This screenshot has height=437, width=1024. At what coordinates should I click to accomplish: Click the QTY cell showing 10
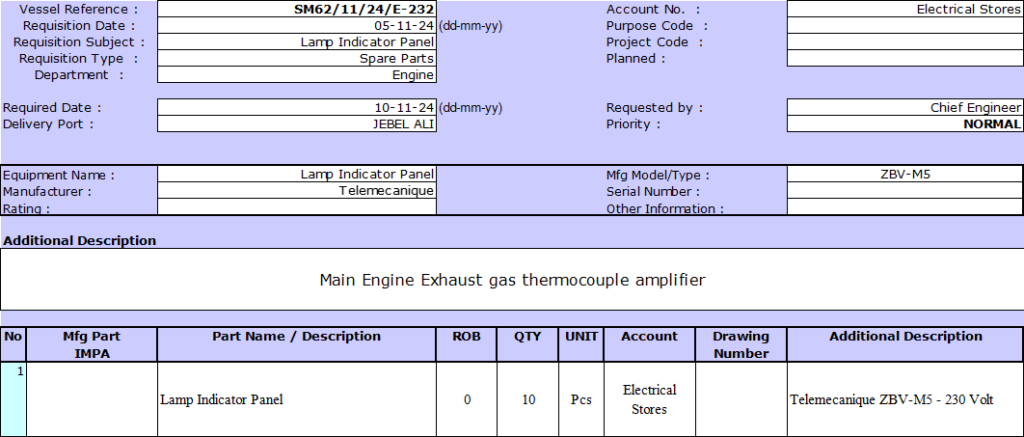[x=529, y=399]
